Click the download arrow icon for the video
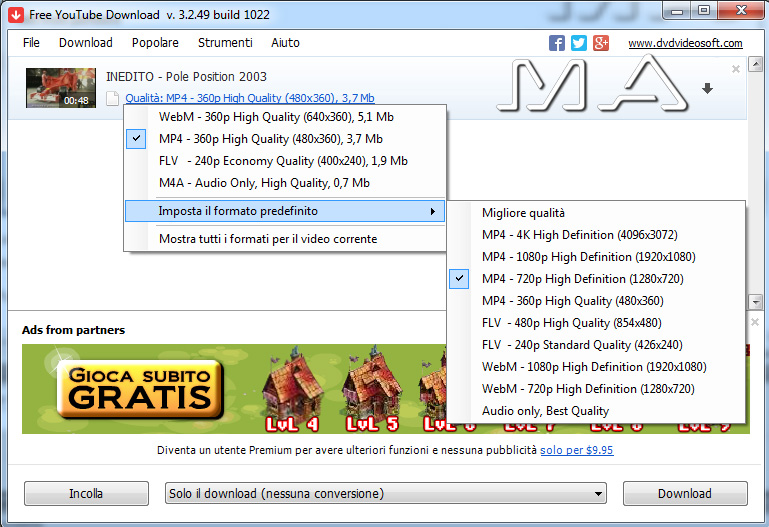This screenshot has width=769, height=527. 707,88
